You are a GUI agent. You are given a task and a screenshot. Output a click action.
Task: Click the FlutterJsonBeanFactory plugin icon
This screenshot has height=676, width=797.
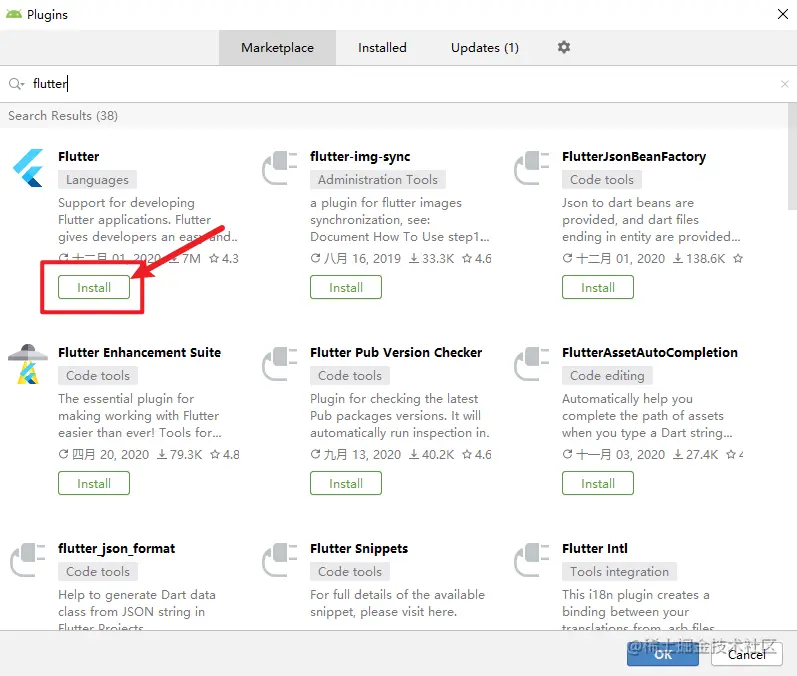532,168
